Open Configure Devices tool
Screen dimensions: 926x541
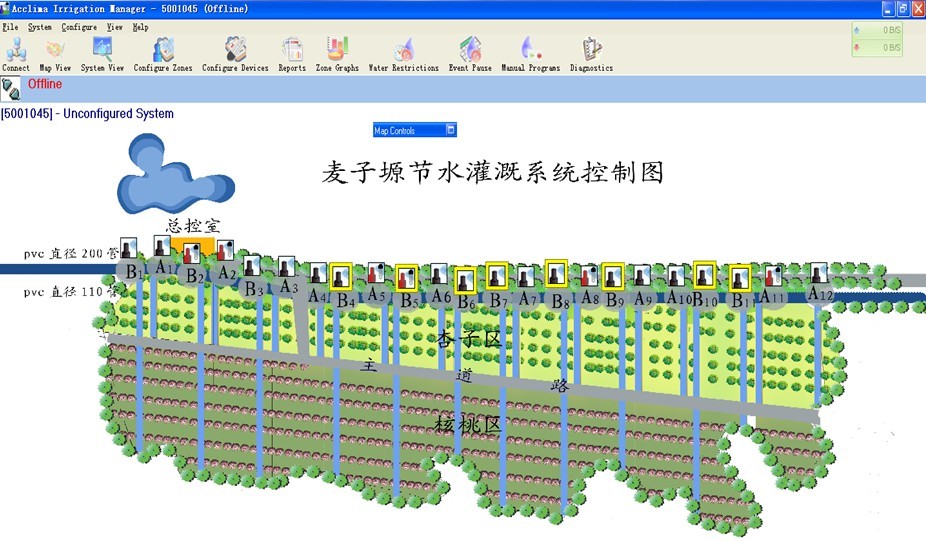click(x=235, y=54)
